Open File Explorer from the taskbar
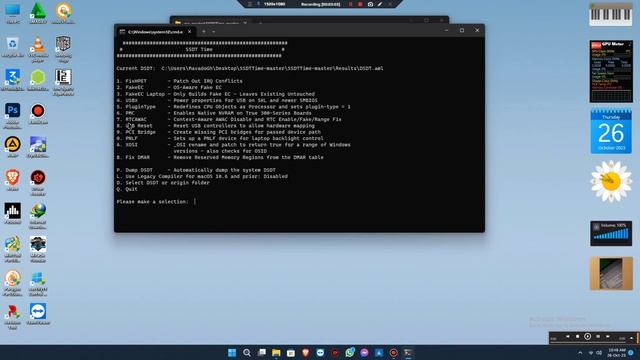Image resolution: width=640 pixels, height=360 pixels. [x=276, y=353]
